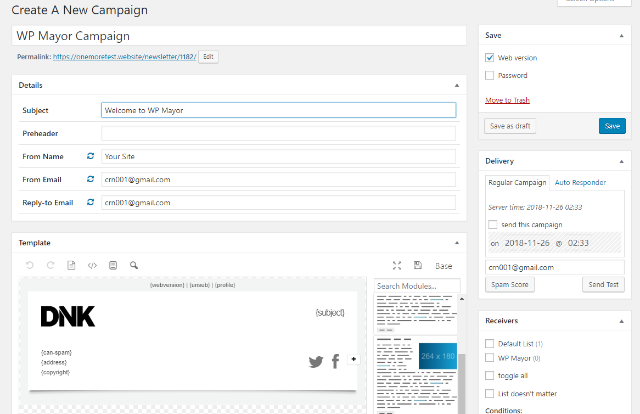The image size is (640, 414).
Task: Click the undo icon in Template toolbar
Action: pyautogui.click(x=29, y=265)
